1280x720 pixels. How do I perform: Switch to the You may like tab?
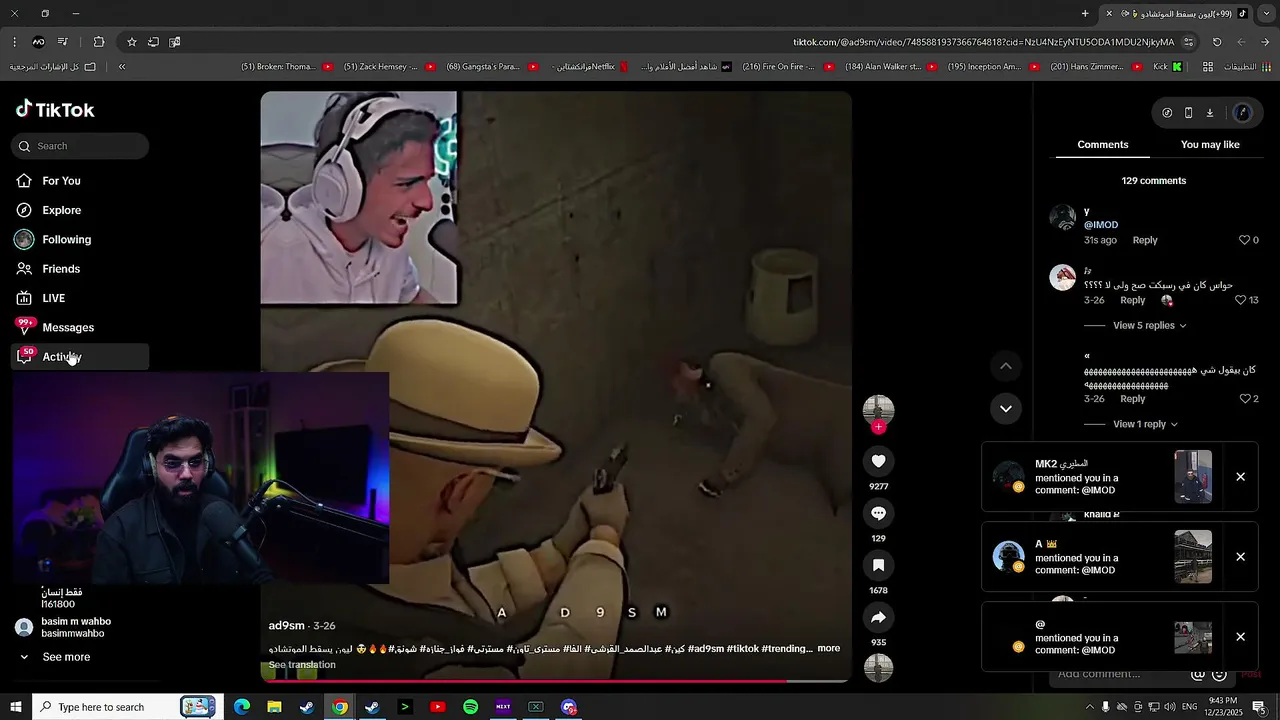1210,145
